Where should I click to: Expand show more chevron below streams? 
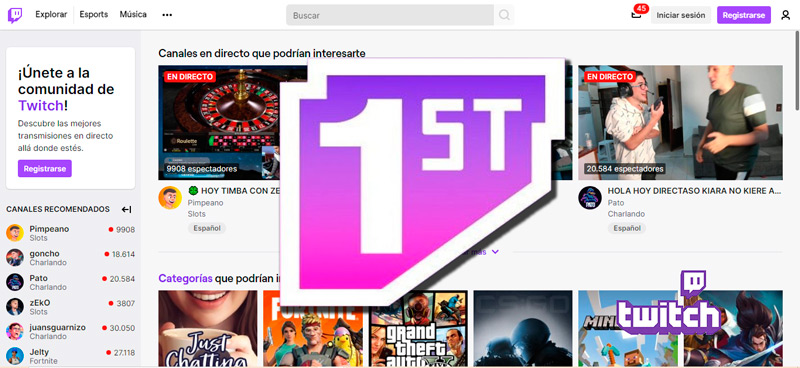(495, 252)
